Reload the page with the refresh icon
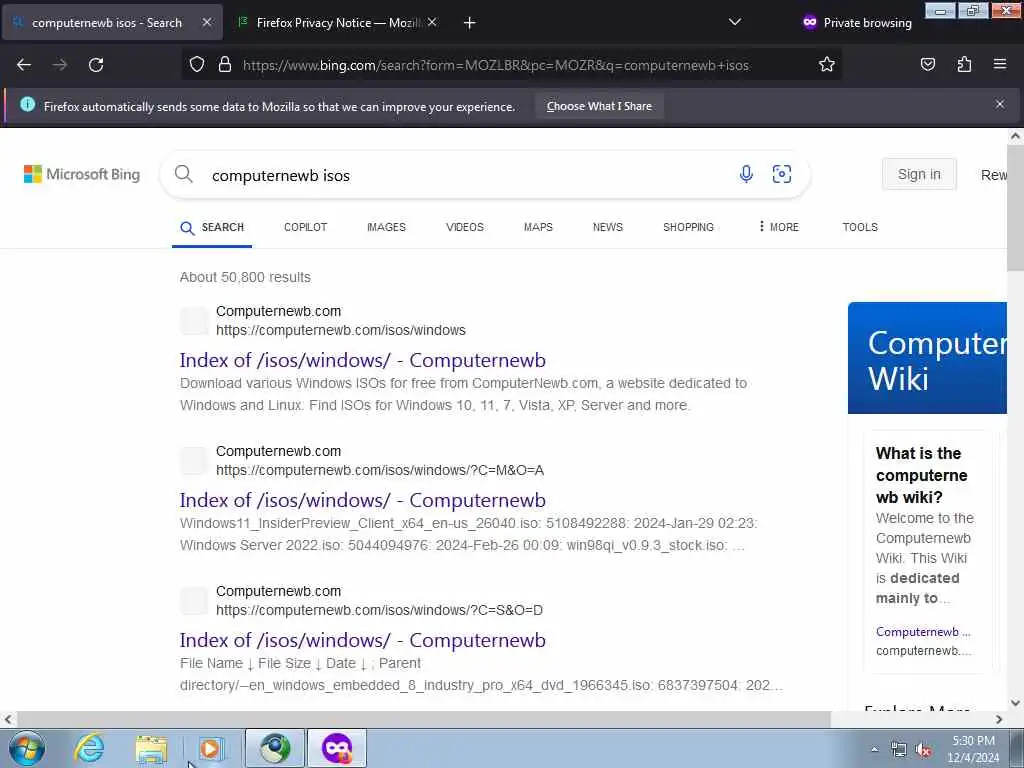This screenshot has height=768, width=1024. (x=96, y=65)
